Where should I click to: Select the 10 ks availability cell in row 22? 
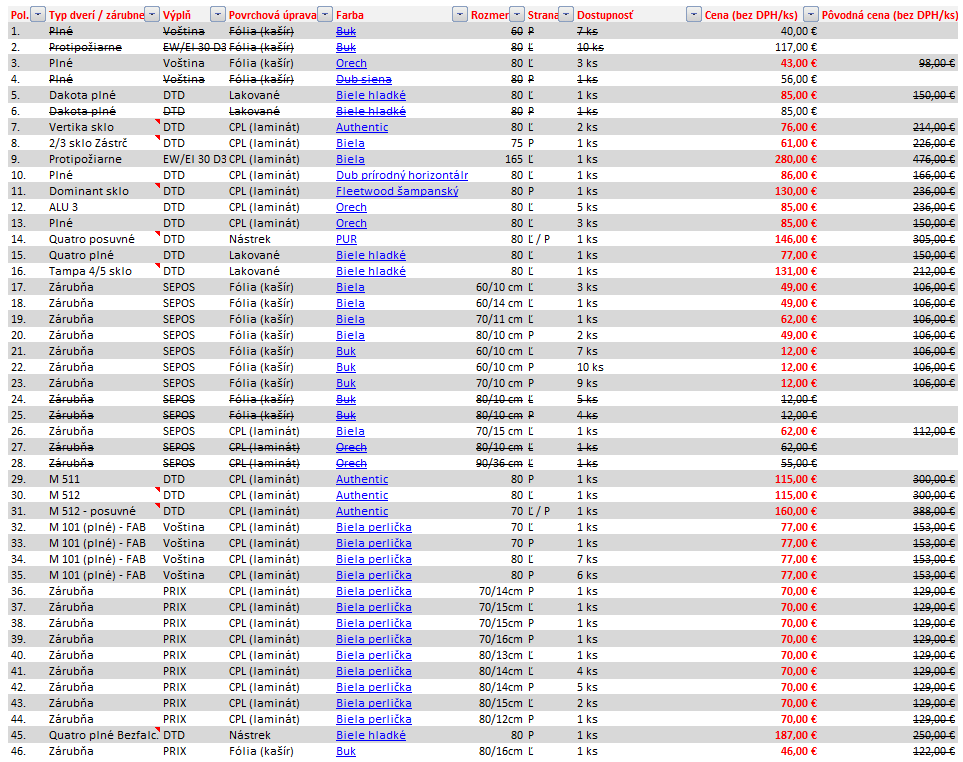pyautogui.click(x=590, y=367)
